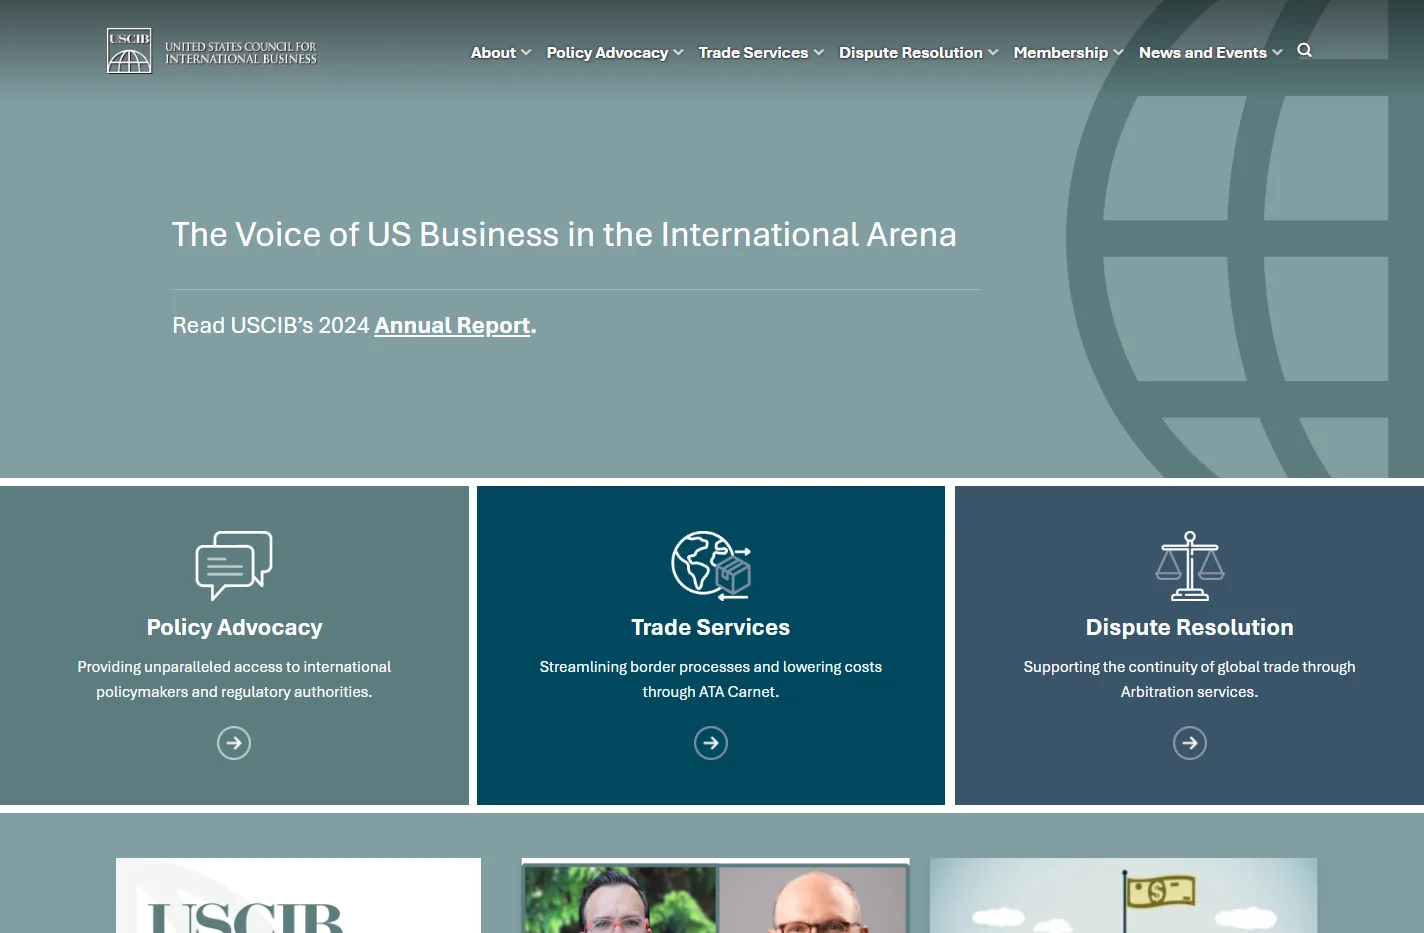Expand the Policy Advocacy nav chevron
This screenshot has height=933, width=1424.
tap(678, 53)
